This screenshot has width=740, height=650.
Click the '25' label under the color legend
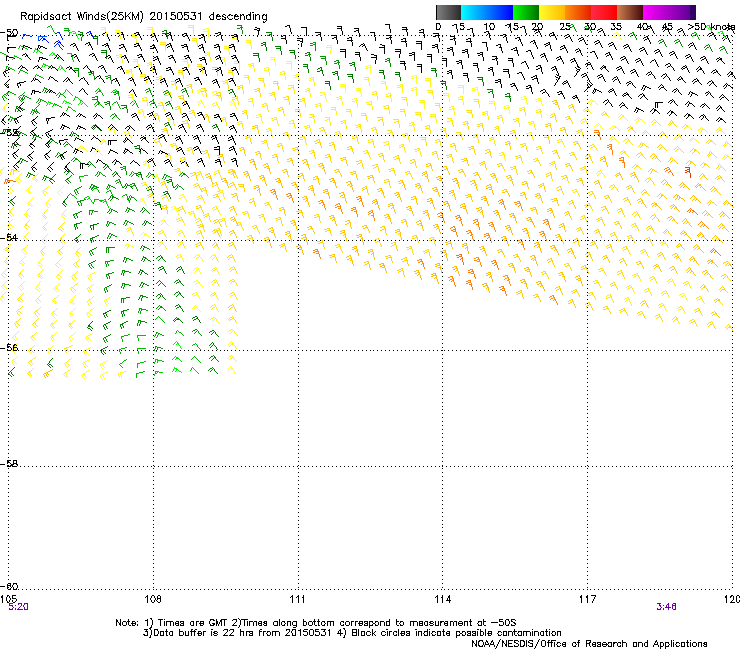pos(565,27)
